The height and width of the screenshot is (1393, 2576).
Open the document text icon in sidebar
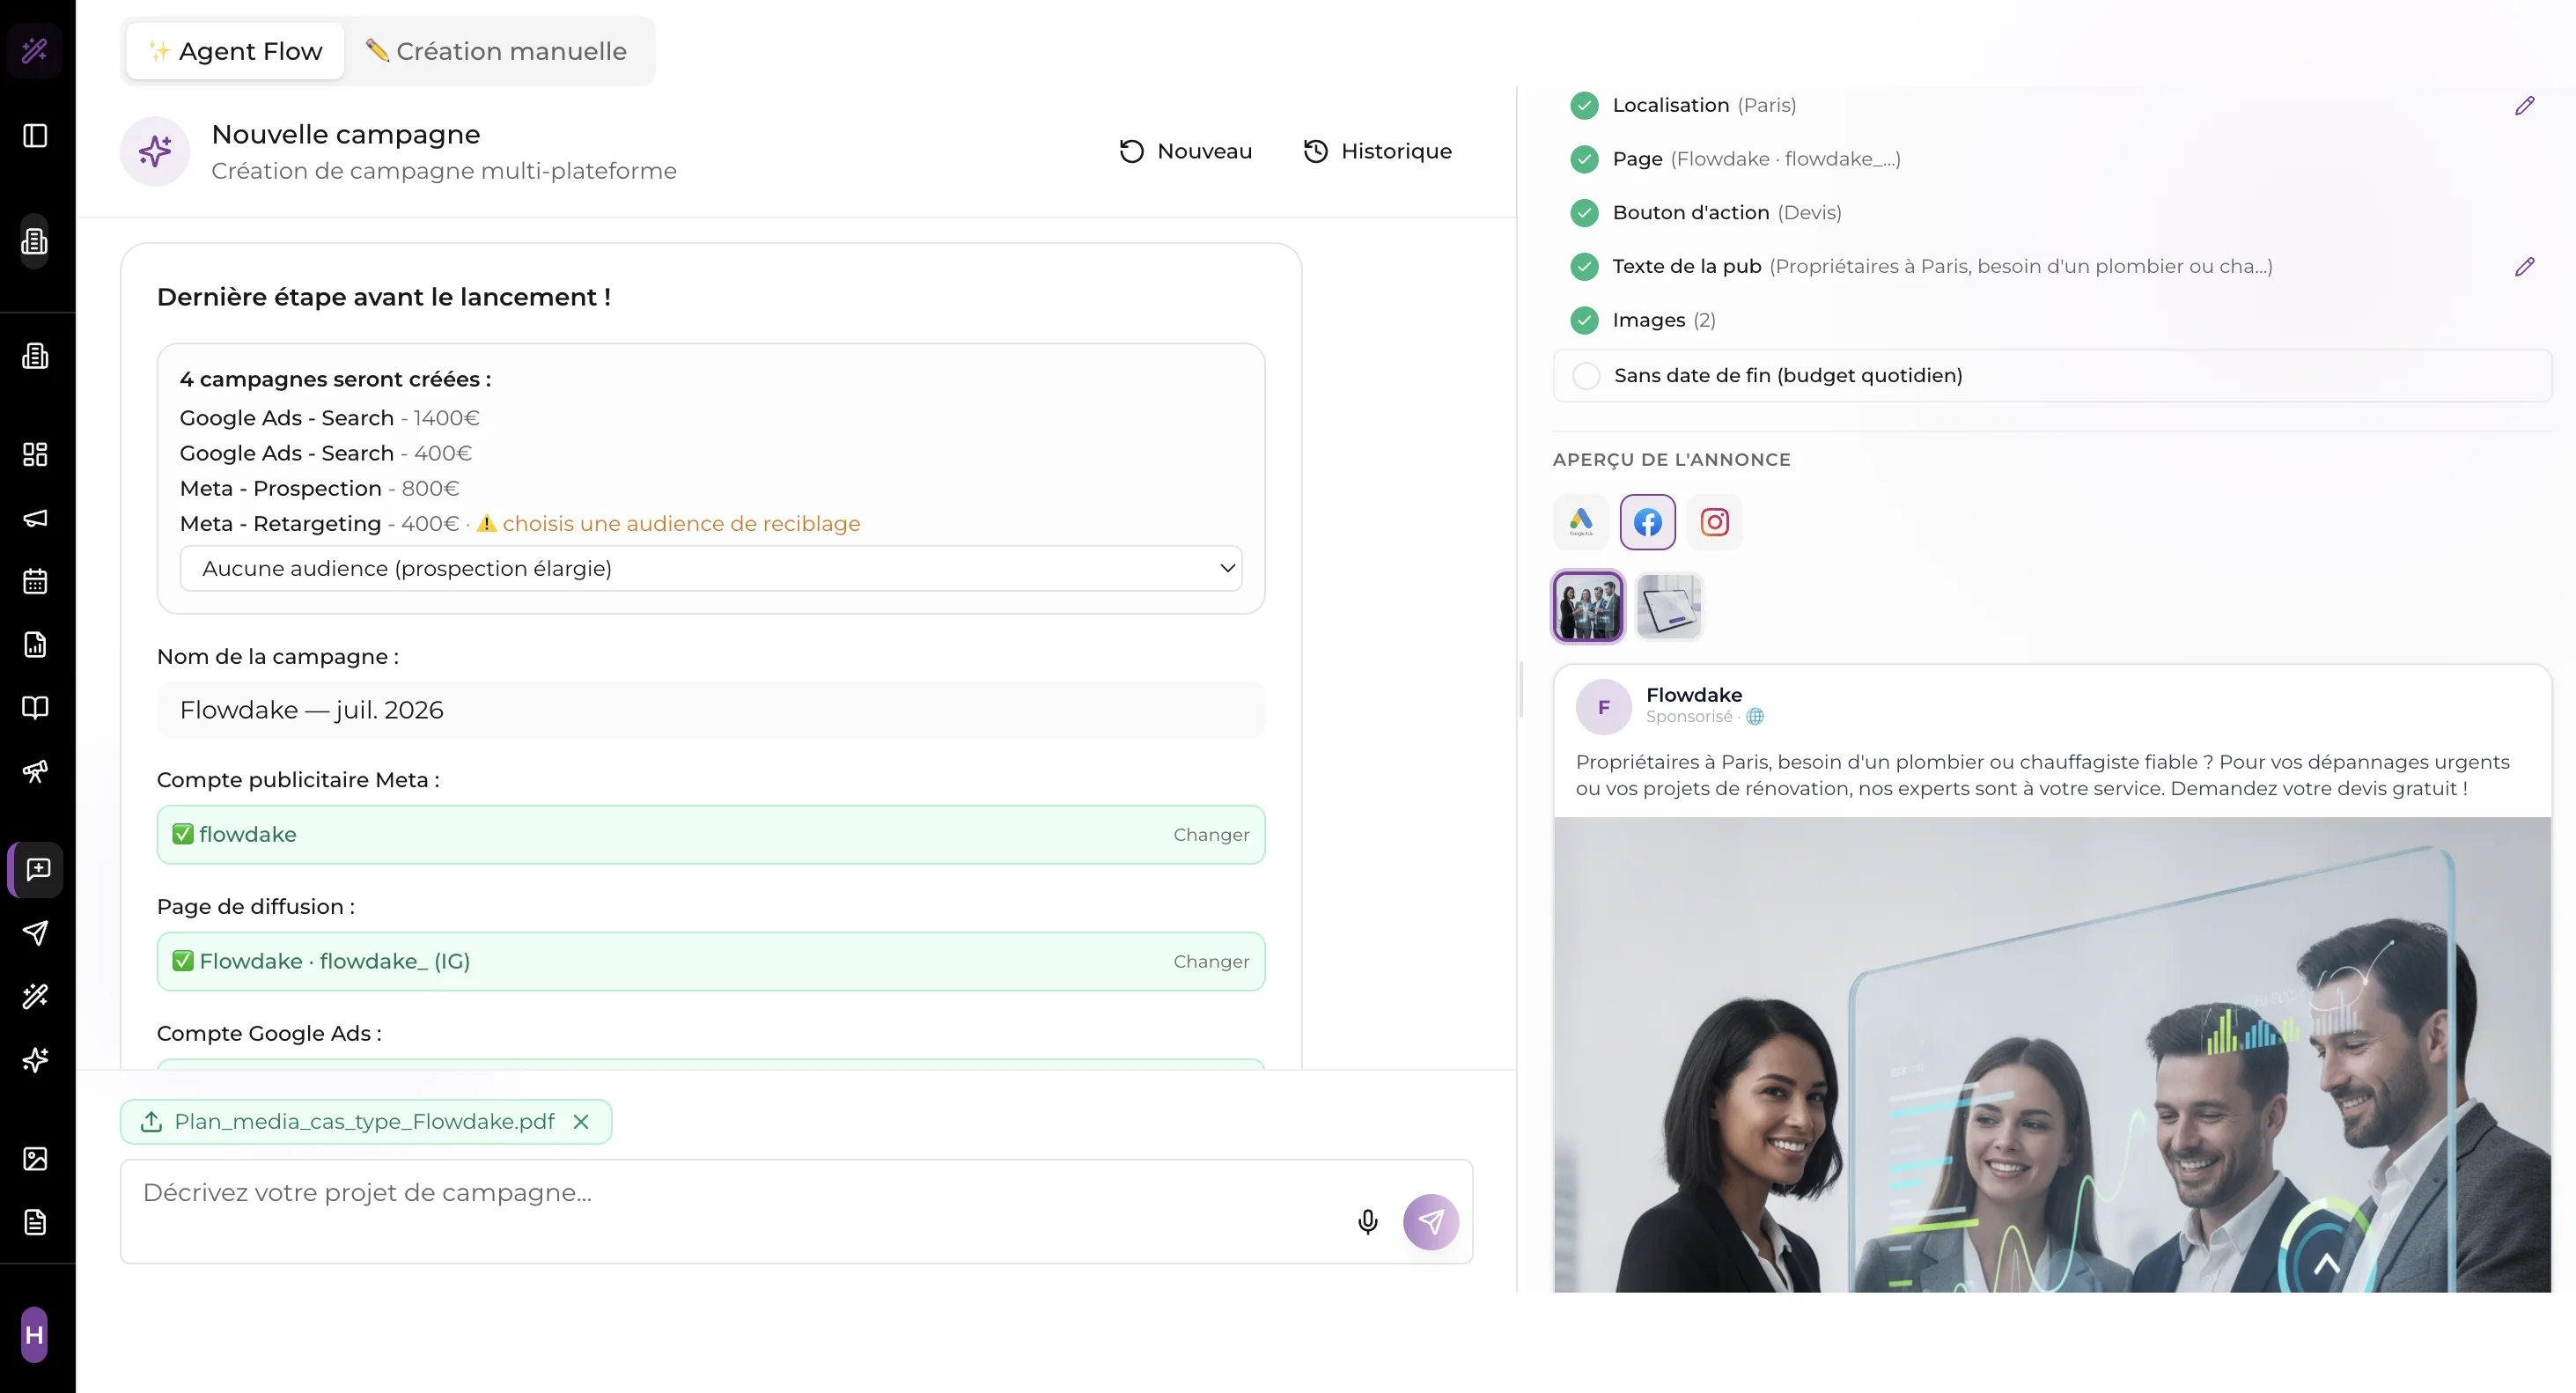(x=35, y=1222)
